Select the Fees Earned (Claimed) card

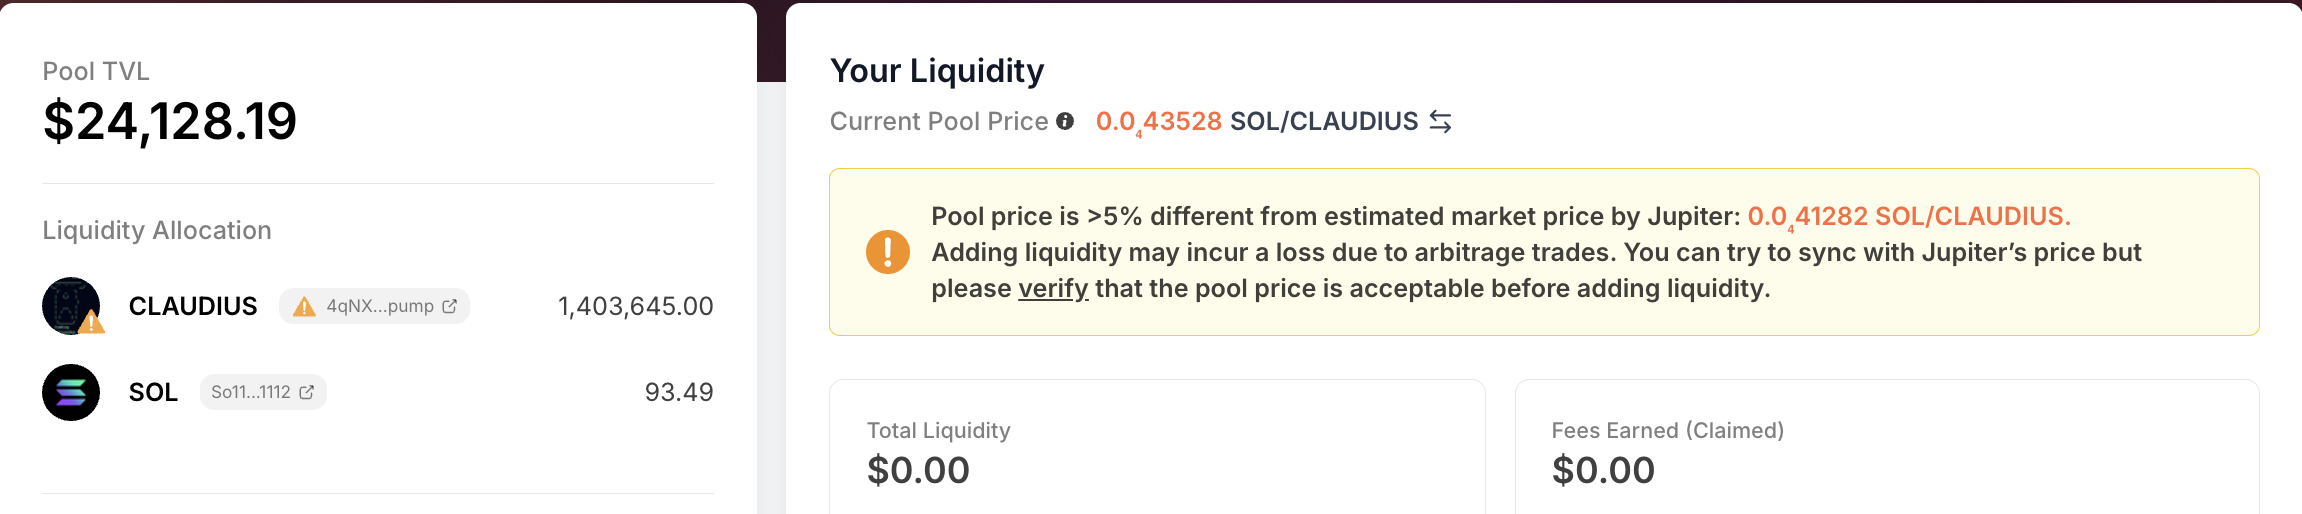[1886, 450]
